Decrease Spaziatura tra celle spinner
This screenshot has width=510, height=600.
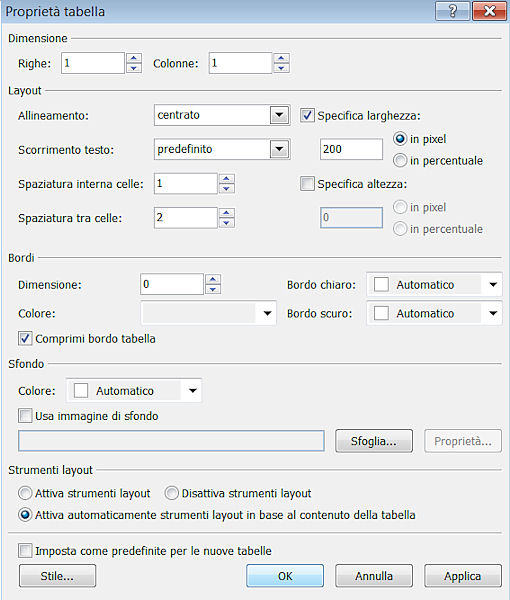226,223
